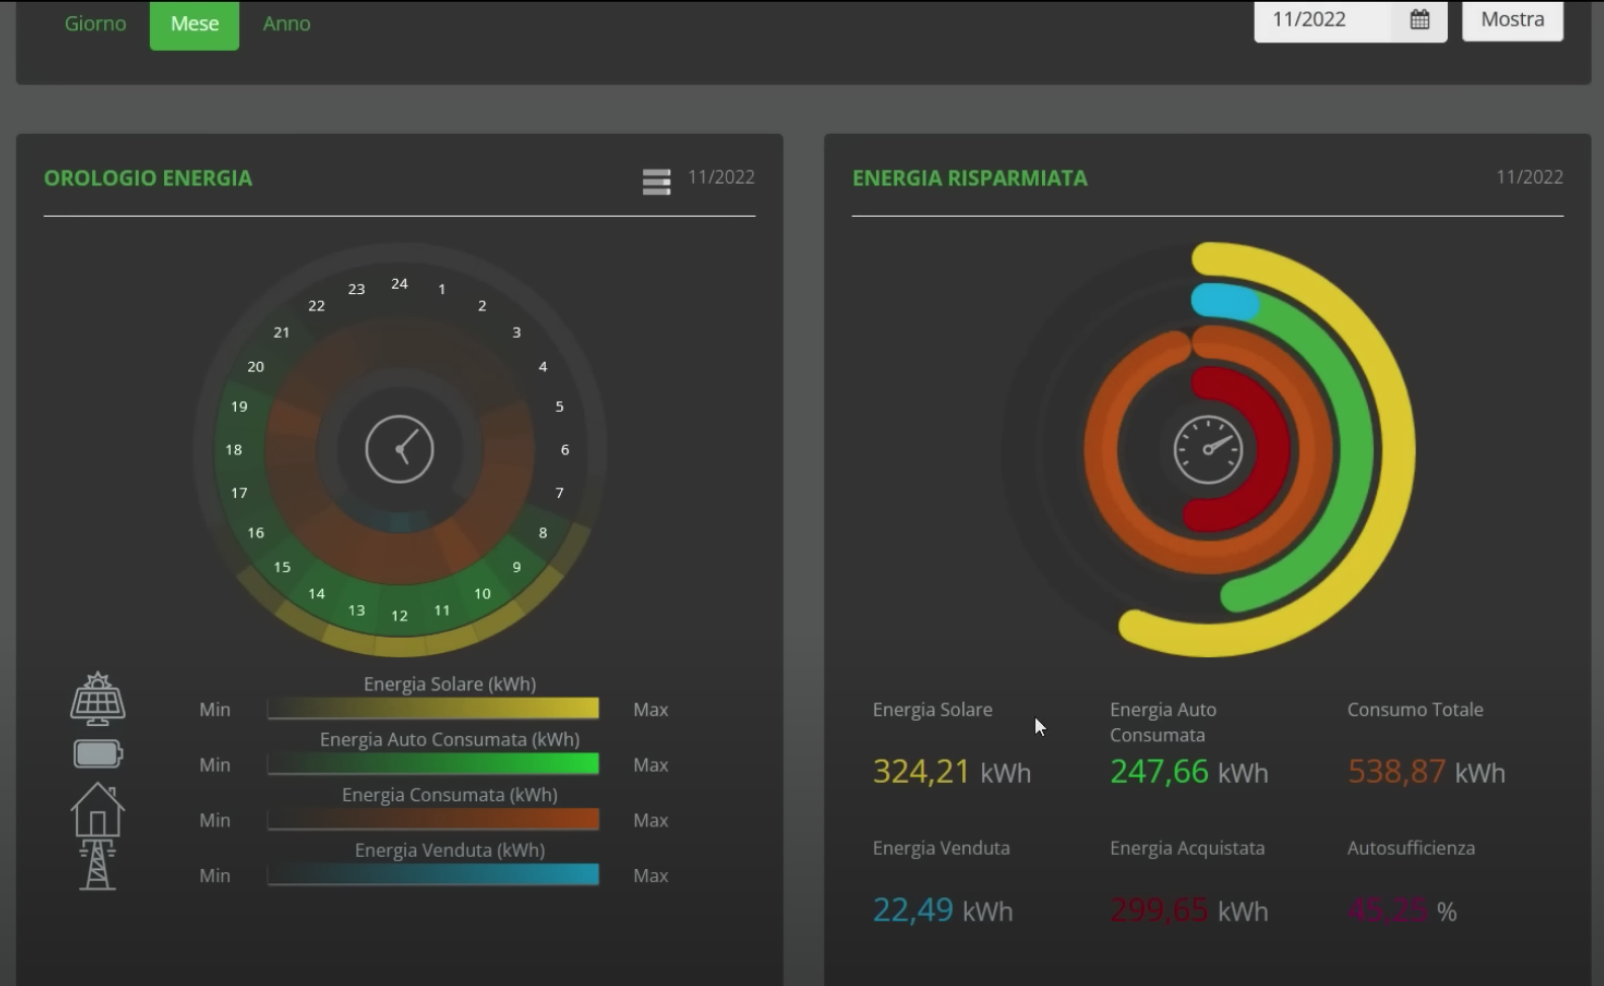Click the battery icon in the legend
This screenshot has height=986, width=1604.
[x=98, y=753]
